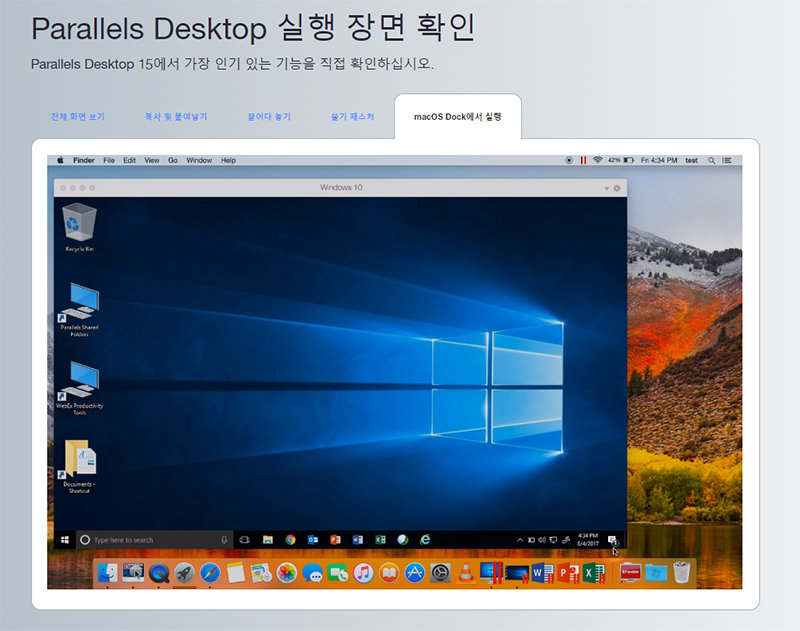Launch Windows PowerPoint from the macOS Dock
The height and width of the screenshot is (631, 800).
pos(568,573)
